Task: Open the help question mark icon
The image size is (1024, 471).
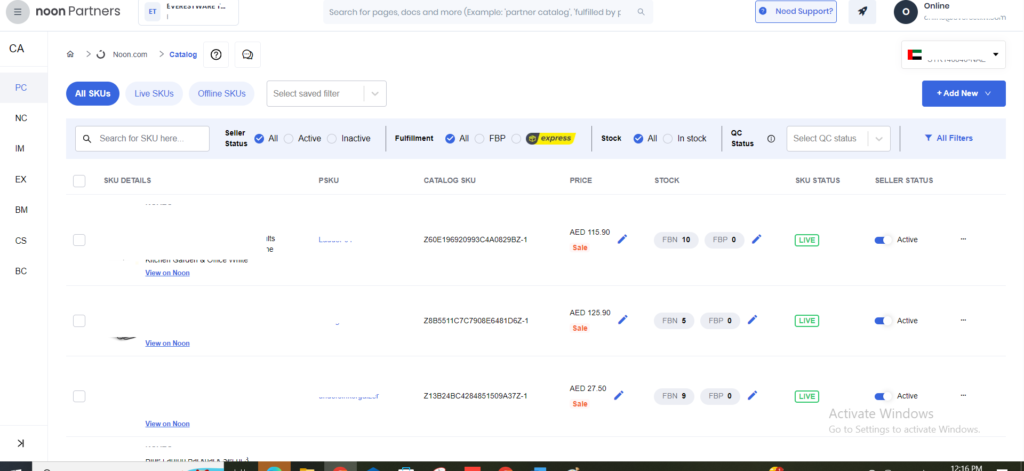Action: [216, 54]
